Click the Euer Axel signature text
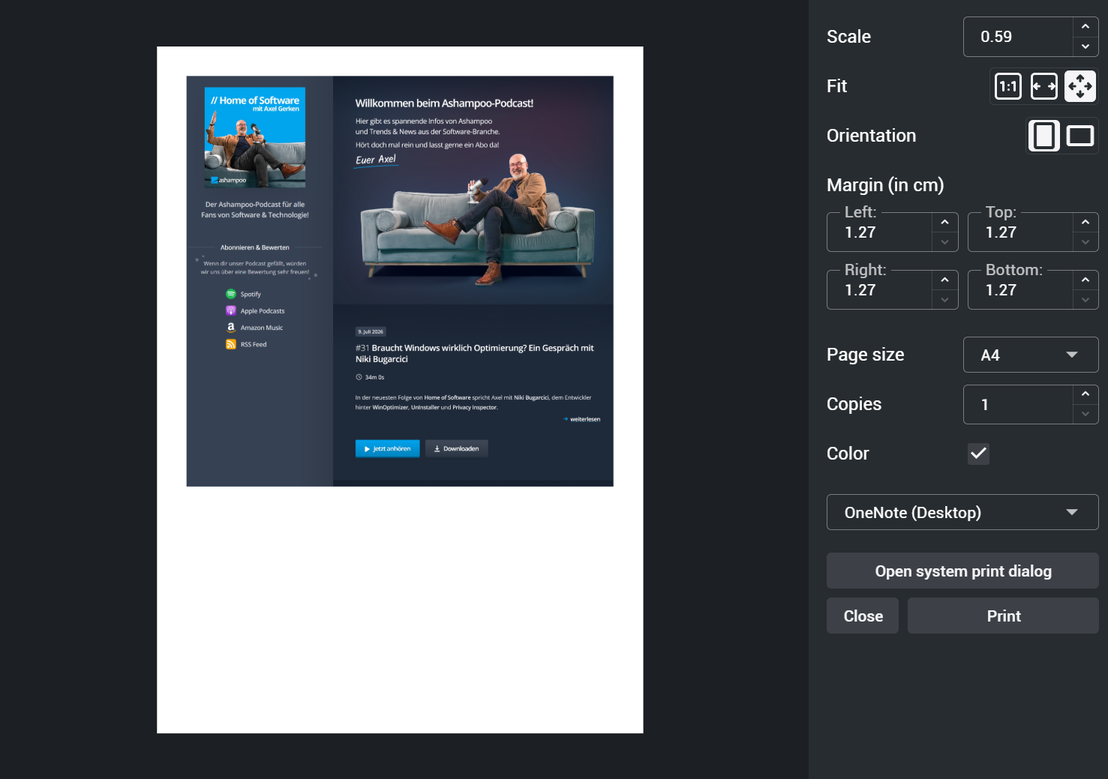Image resolution: width=1108 pixels, height=779 pixels. [376, 160]
